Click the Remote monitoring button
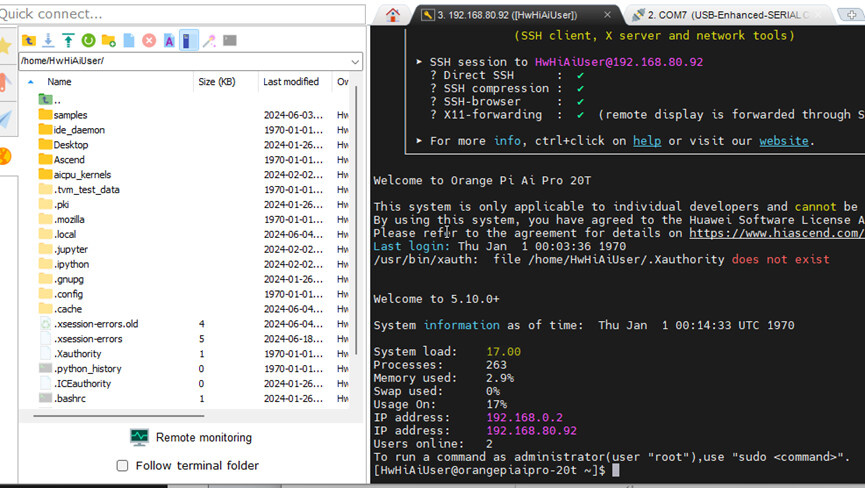 (190, 437)
